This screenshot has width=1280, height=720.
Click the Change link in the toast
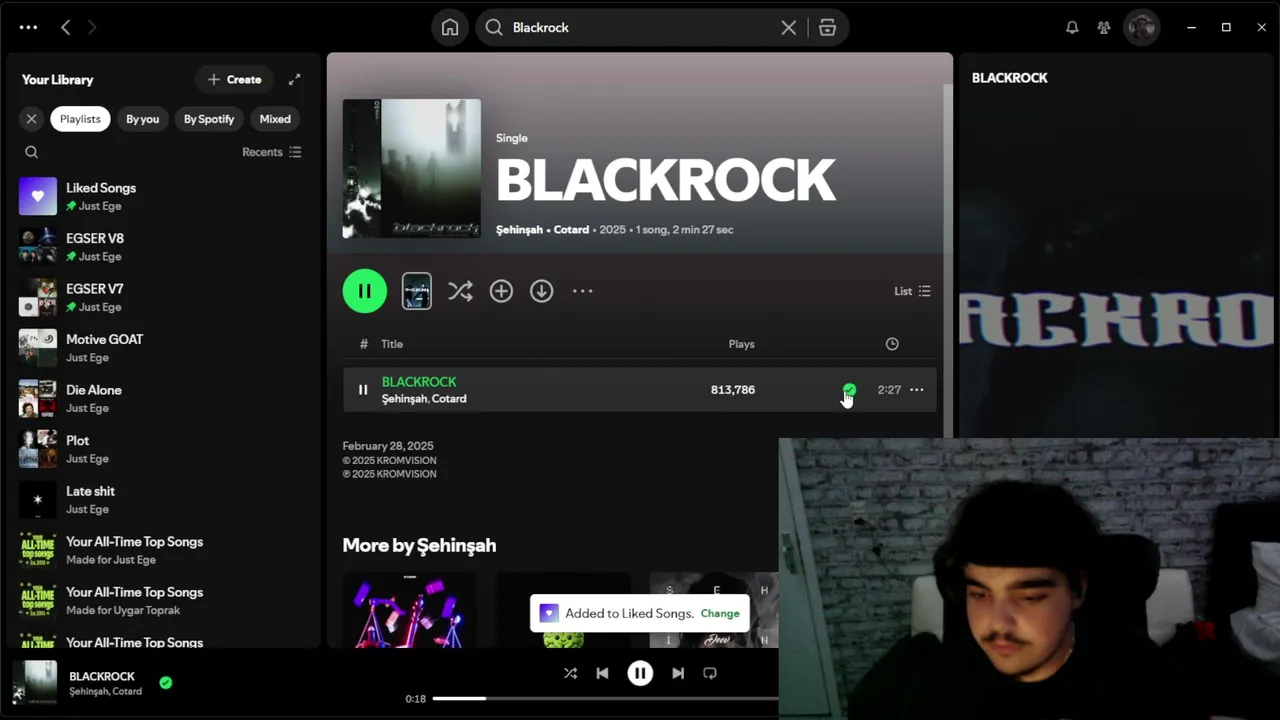[720, 614]
